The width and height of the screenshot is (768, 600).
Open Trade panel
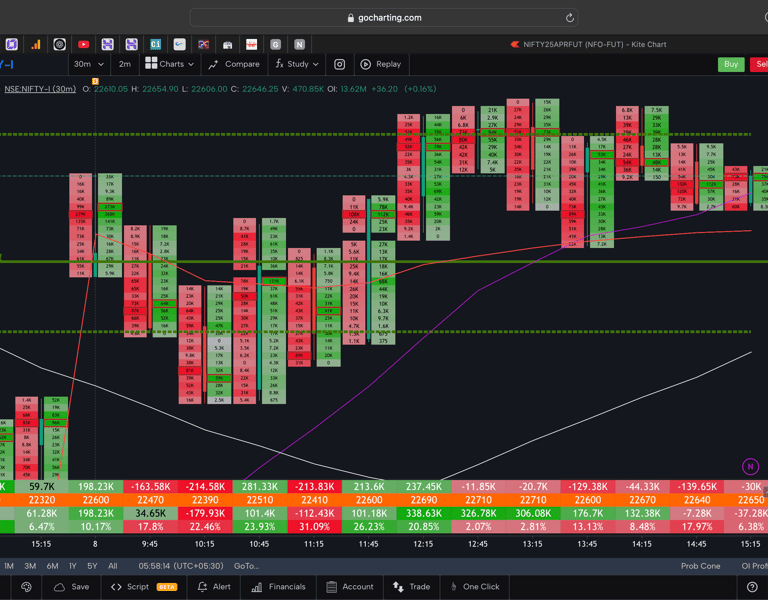(411, 587)
